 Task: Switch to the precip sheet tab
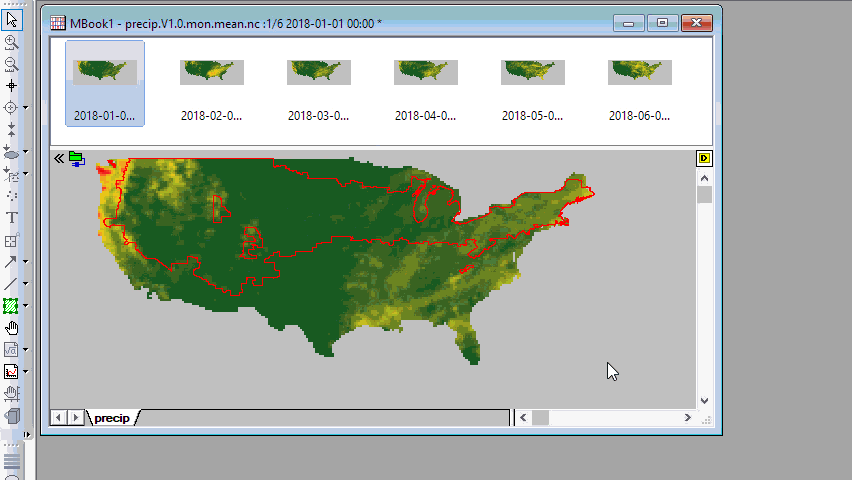click(x=113, y=418)
